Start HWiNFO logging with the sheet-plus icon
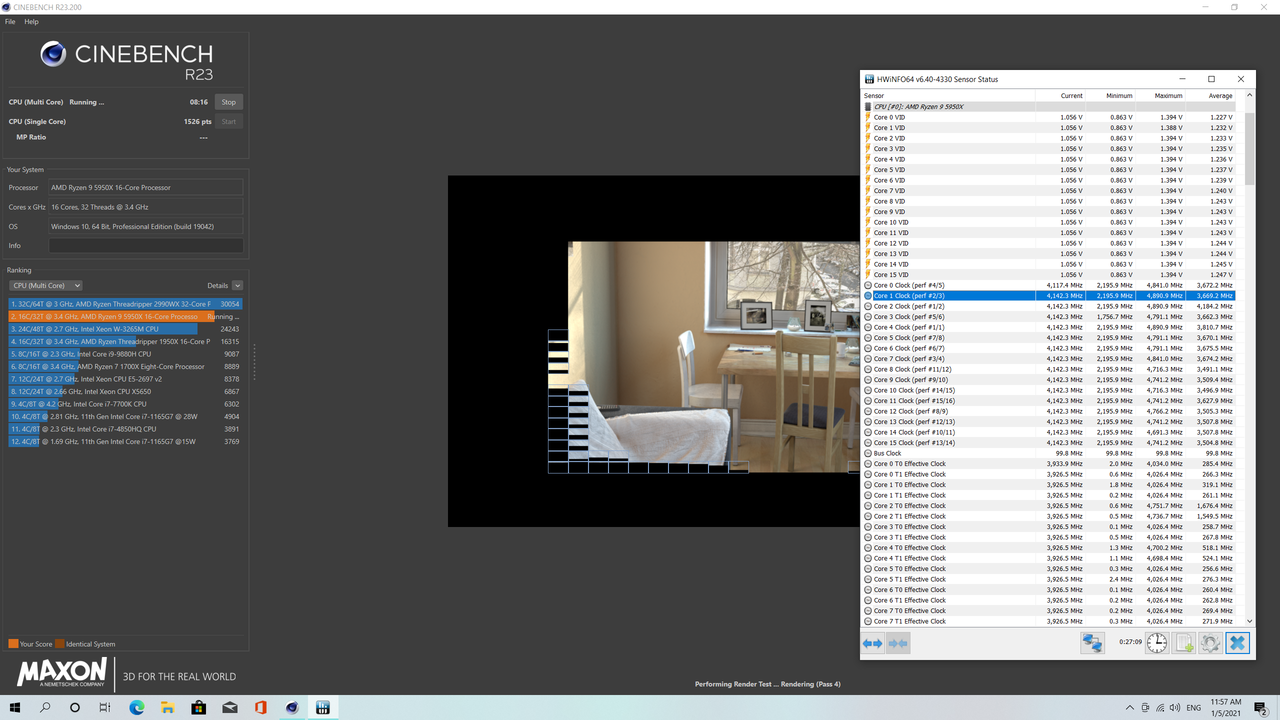This screenshot has height=720, width=1280. (1183, 643)
